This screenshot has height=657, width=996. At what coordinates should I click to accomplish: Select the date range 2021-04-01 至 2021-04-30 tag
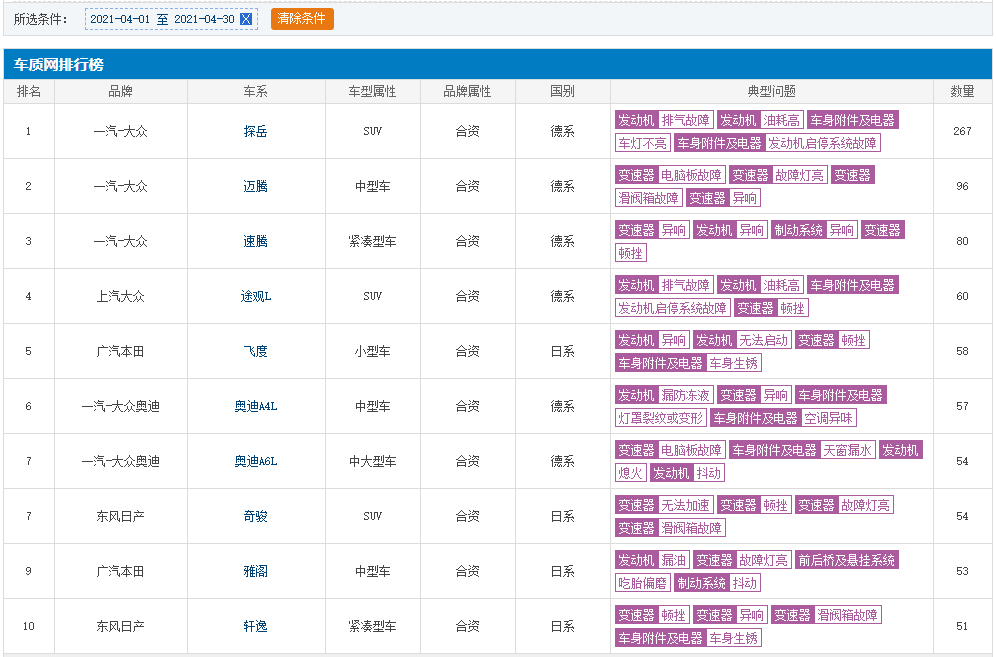click(x=172, y=19)
